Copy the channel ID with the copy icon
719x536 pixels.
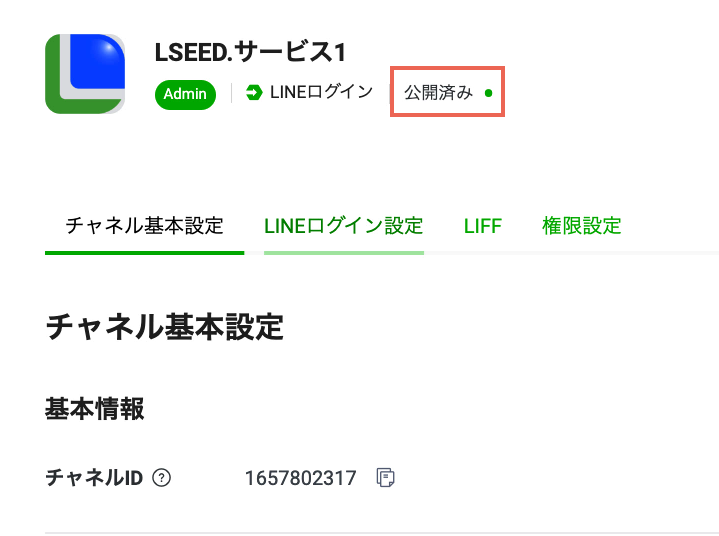point(385,478)
